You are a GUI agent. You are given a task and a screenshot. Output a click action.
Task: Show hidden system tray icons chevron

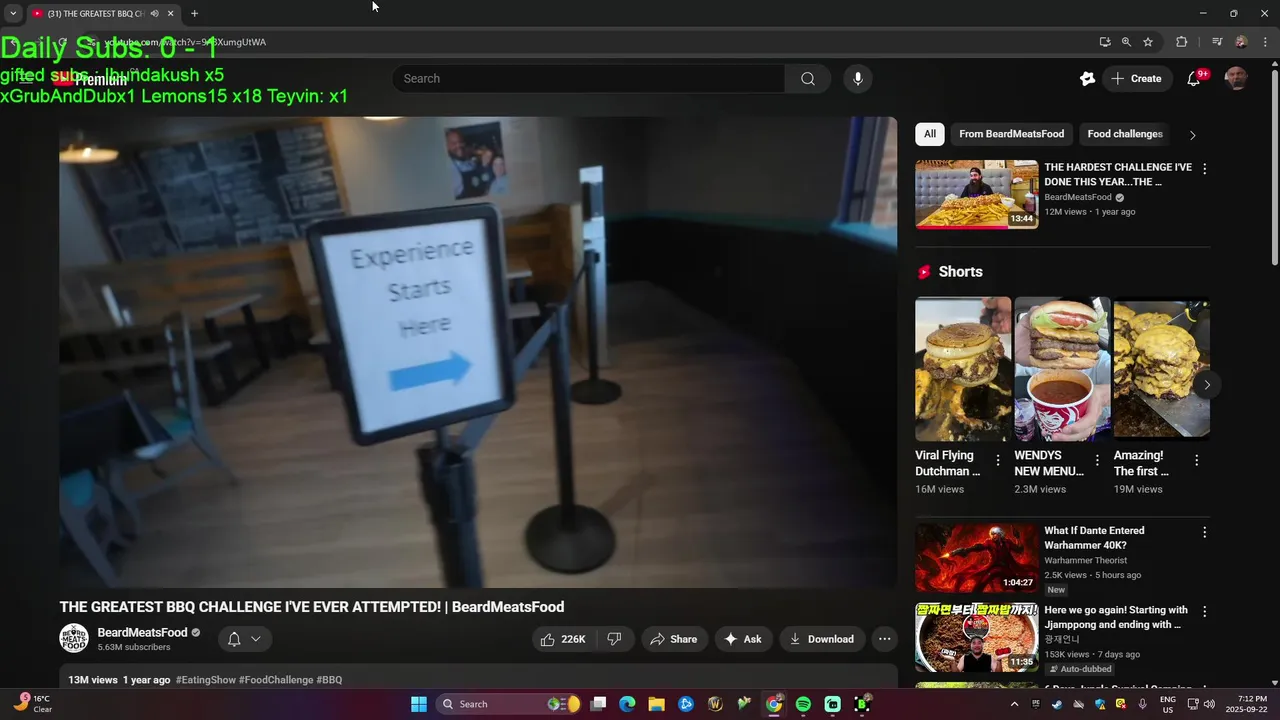tap(1014, 704)
